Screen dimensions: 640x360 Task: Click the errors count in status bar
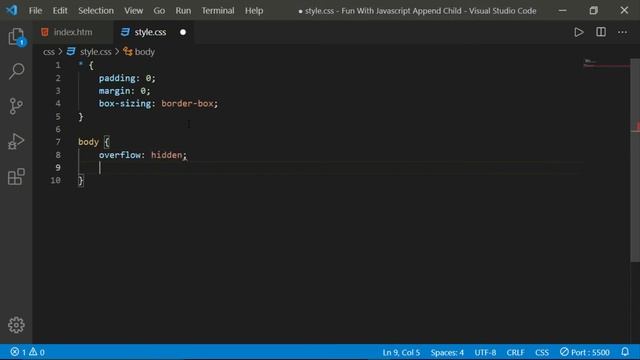pyautogui.click(x=19, y=352)
